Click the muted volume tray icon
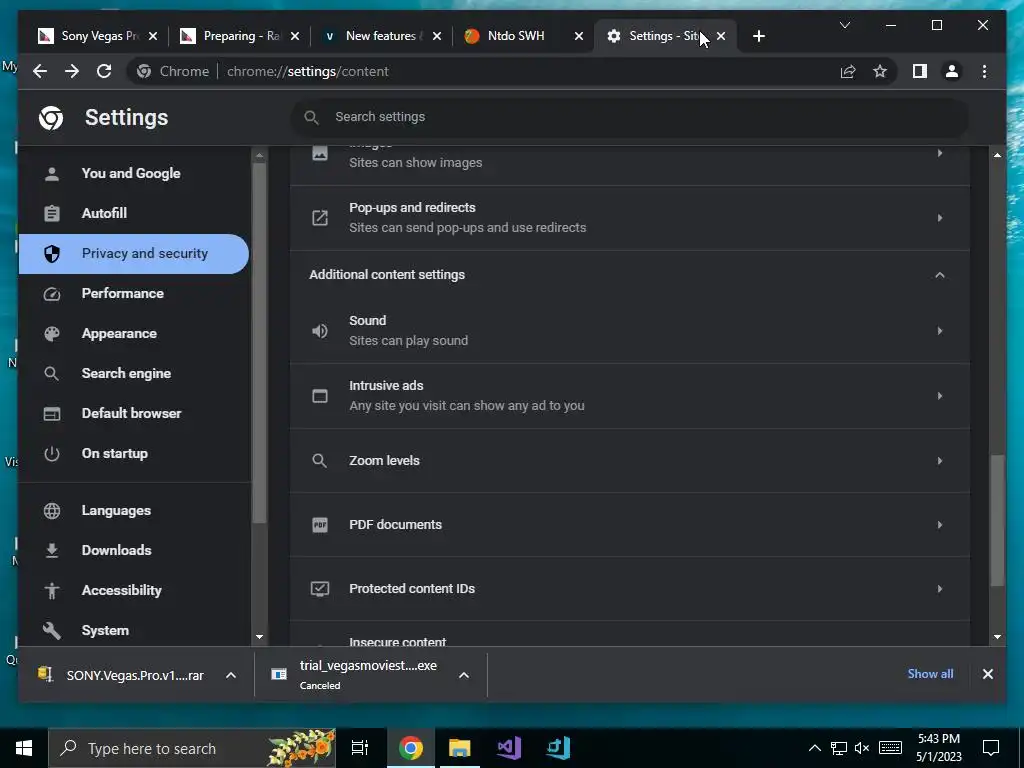Image resolution: width=1024 pixels, height=768 pixels. click(x=862, y=748)
